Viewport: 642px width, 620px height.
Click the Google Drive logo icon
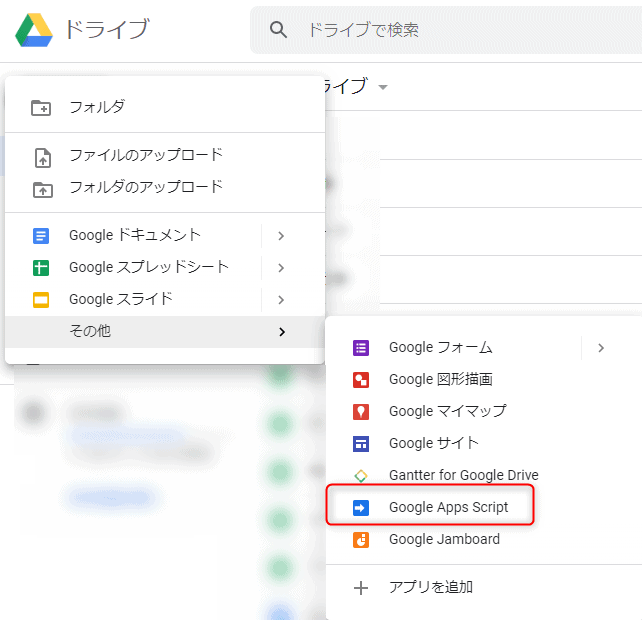coord(34,30)
